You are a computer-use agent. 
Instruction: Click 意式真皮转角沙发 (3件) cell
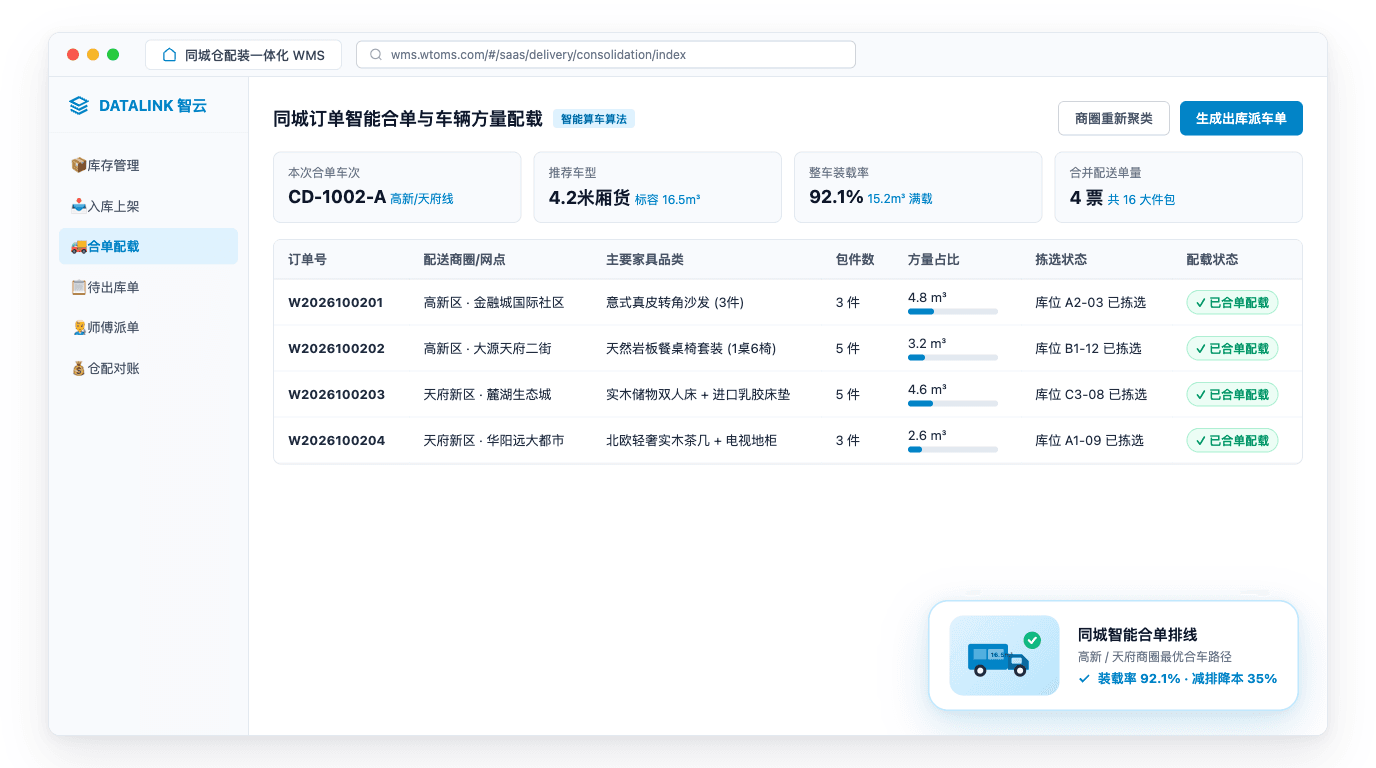coord(675,302)
